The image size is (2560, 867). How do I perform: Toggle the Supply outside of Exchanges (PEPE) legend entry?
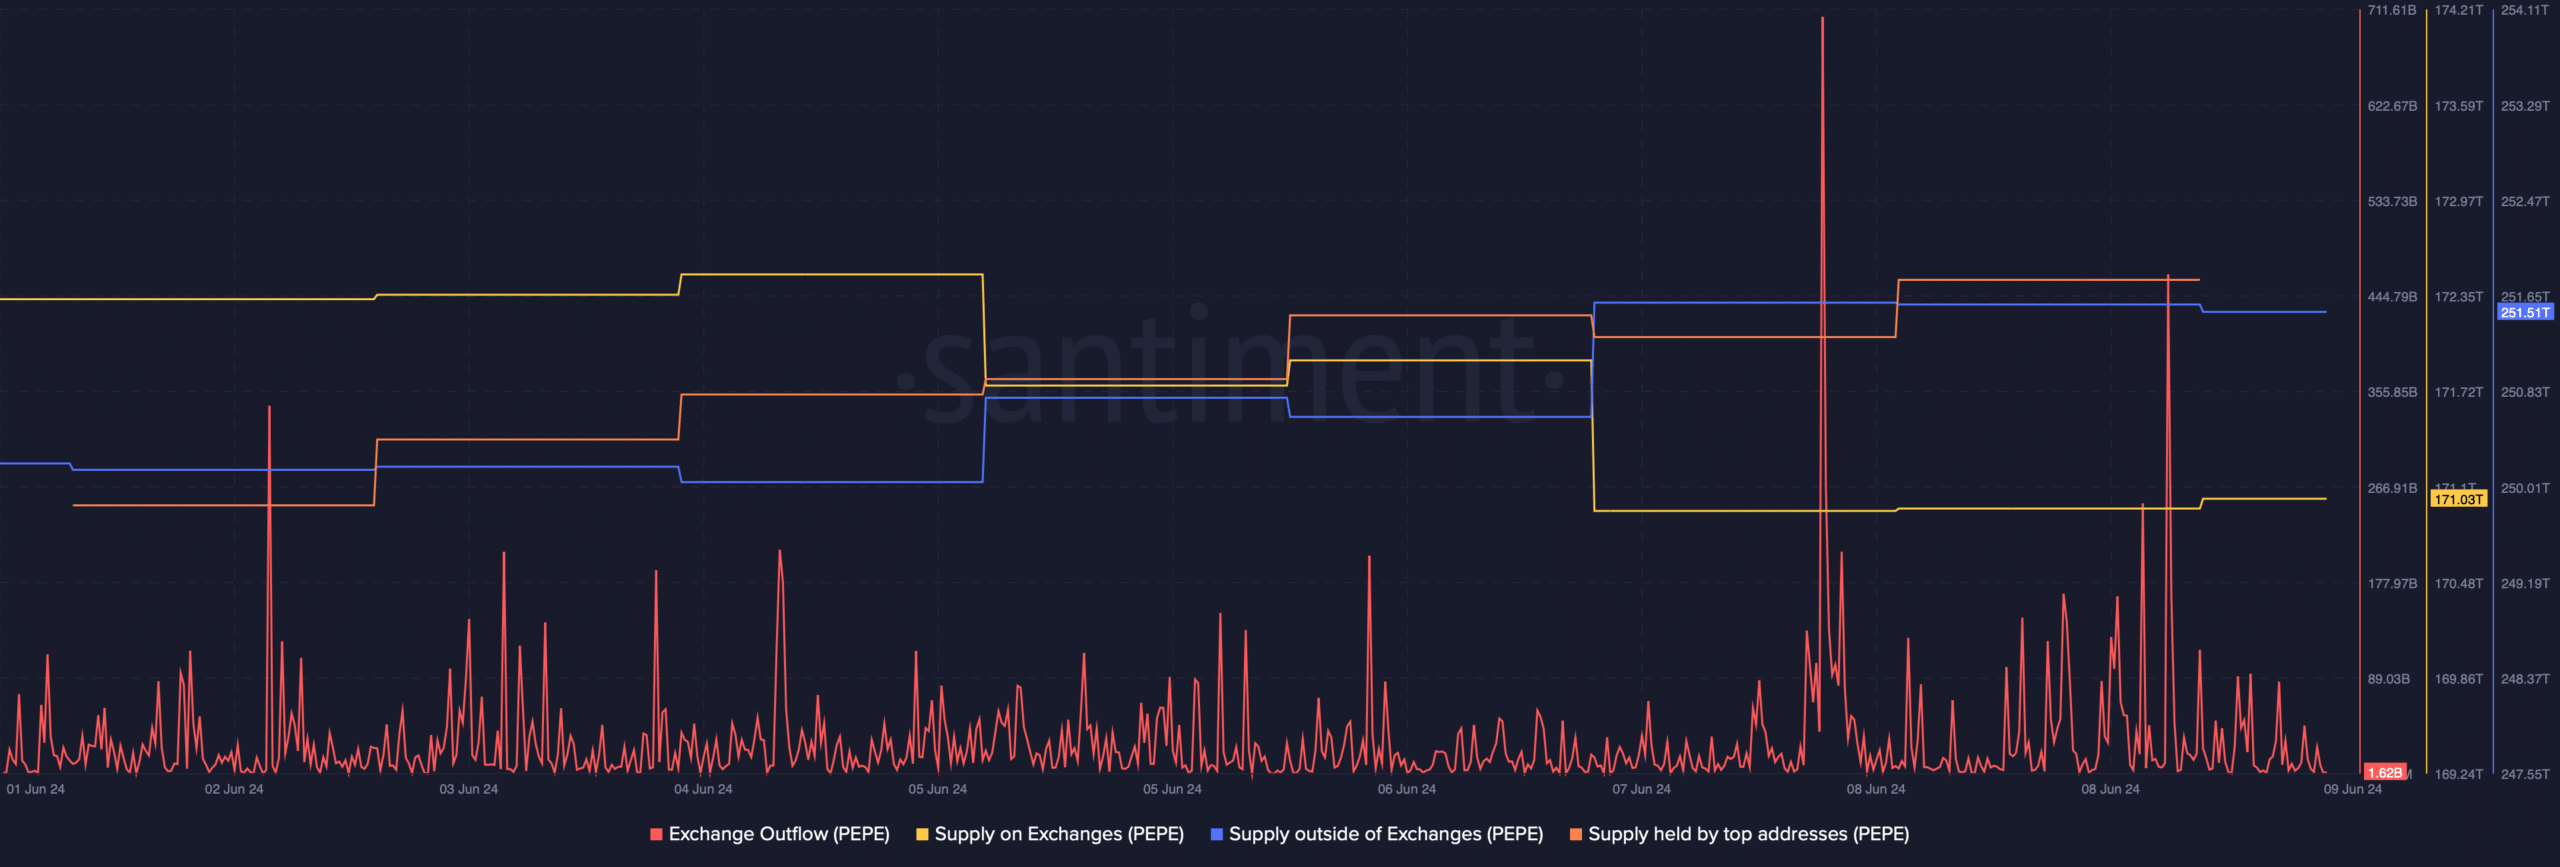coord(1377,834)
